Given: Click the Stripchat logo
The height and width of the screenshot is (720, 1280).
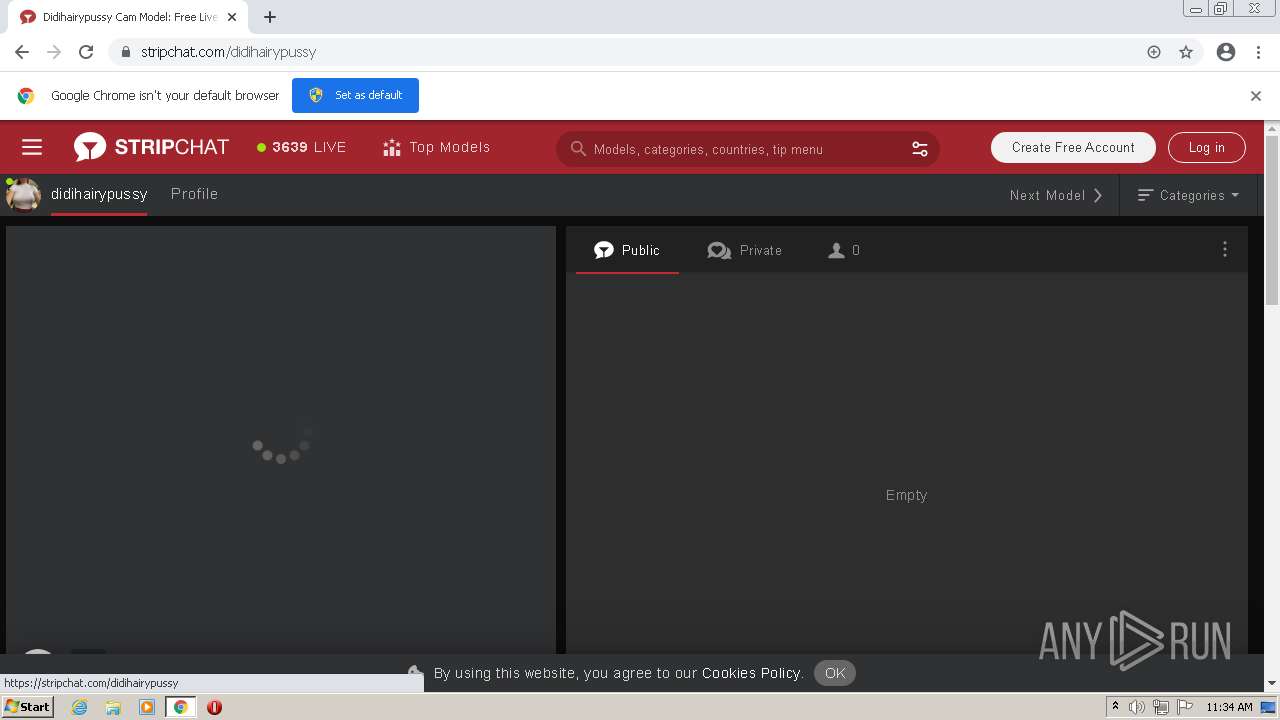Looking at the screenshot, I should (151, 147).
